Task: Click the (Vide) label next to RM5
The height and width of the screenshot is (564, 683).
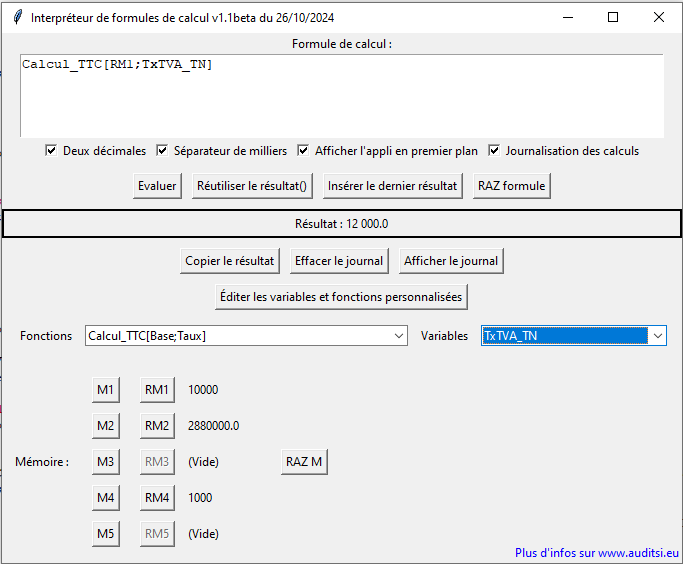Action: (x=203, y=534)
